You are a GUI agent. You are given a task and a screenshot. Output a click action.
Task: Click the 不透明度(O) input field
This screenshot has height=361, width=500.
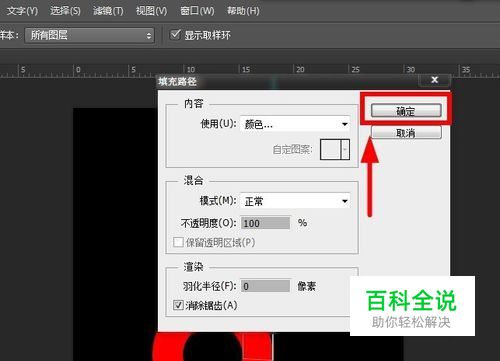pos(265,223)
